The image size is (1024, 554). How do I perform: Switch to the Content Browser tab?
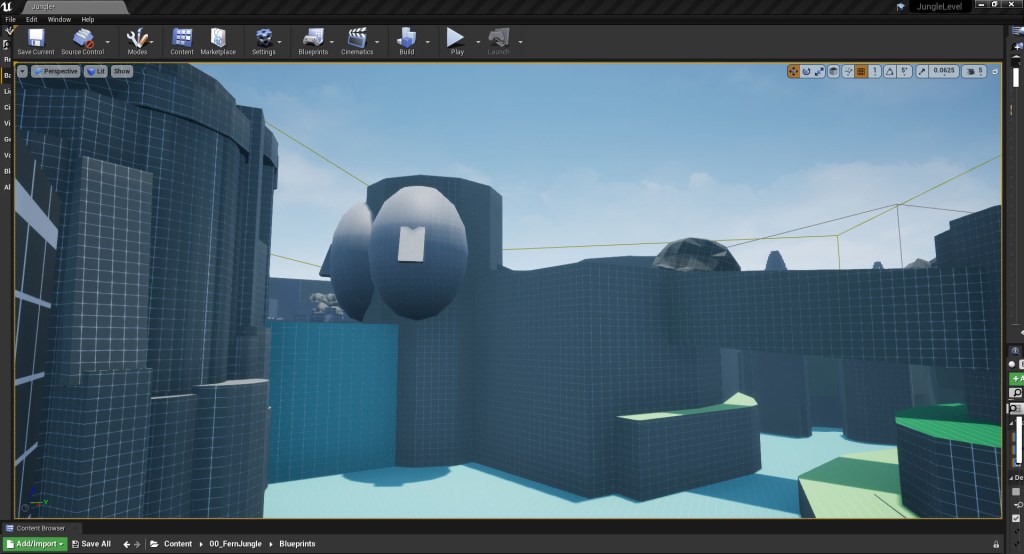coord(41,528)
